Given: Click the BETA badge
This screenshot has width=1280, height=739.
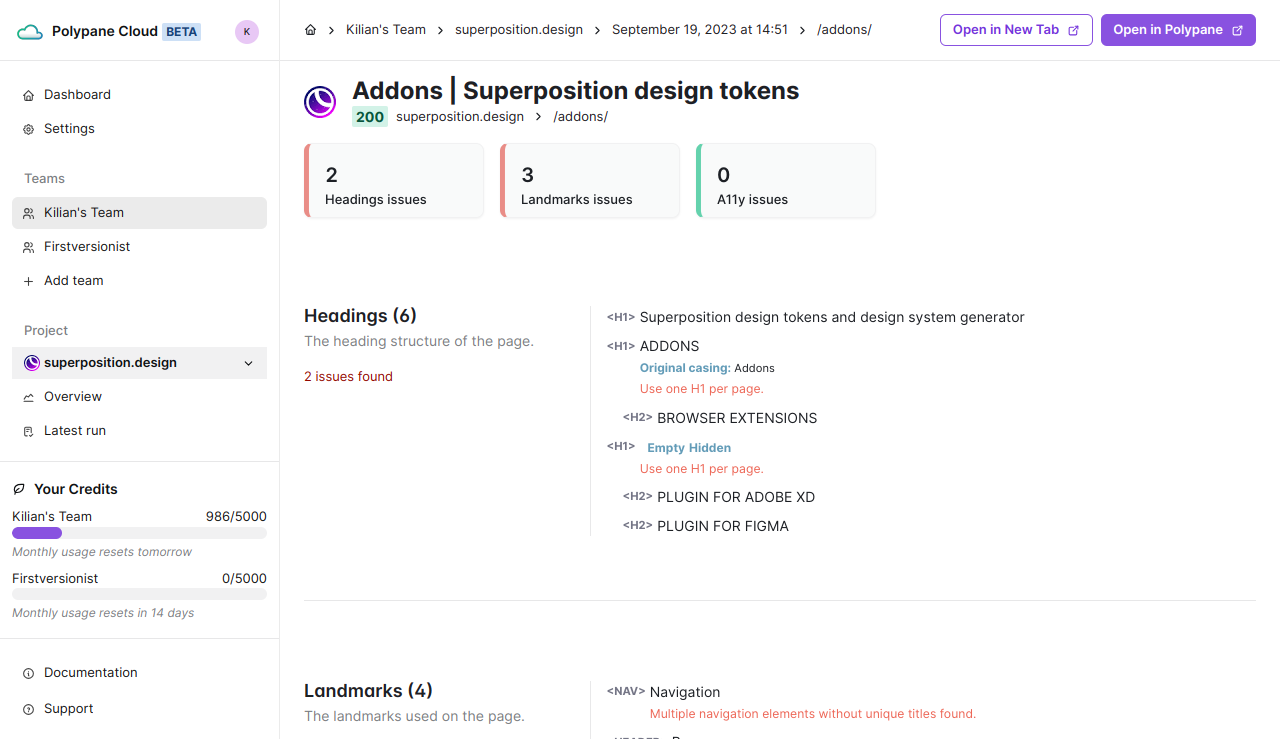Looking at the screenshot, I should [x=181, y=32].
